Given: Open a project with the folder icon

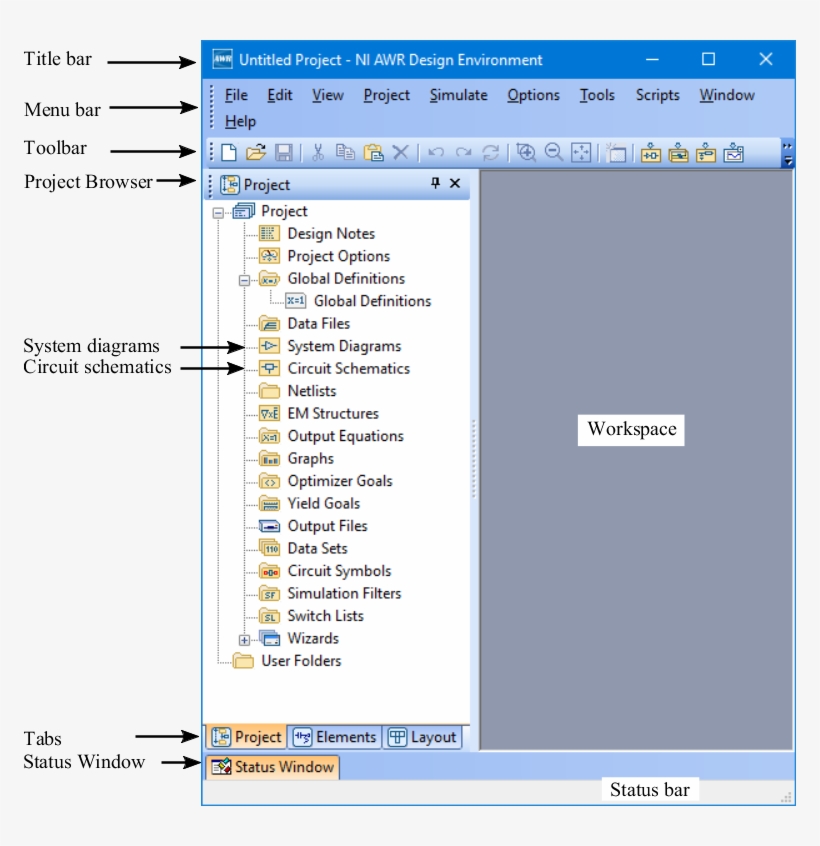Looking at the screenshot, I should [256, 153].
